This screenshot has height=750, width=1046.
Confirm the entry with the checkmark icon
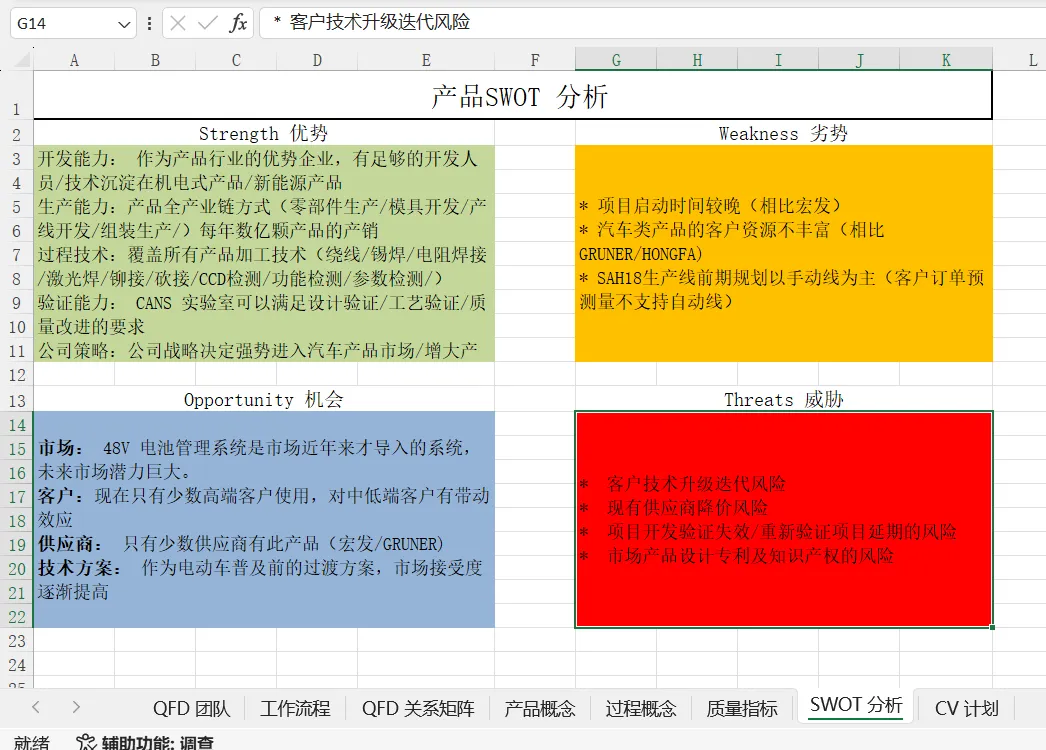[207, 23]
